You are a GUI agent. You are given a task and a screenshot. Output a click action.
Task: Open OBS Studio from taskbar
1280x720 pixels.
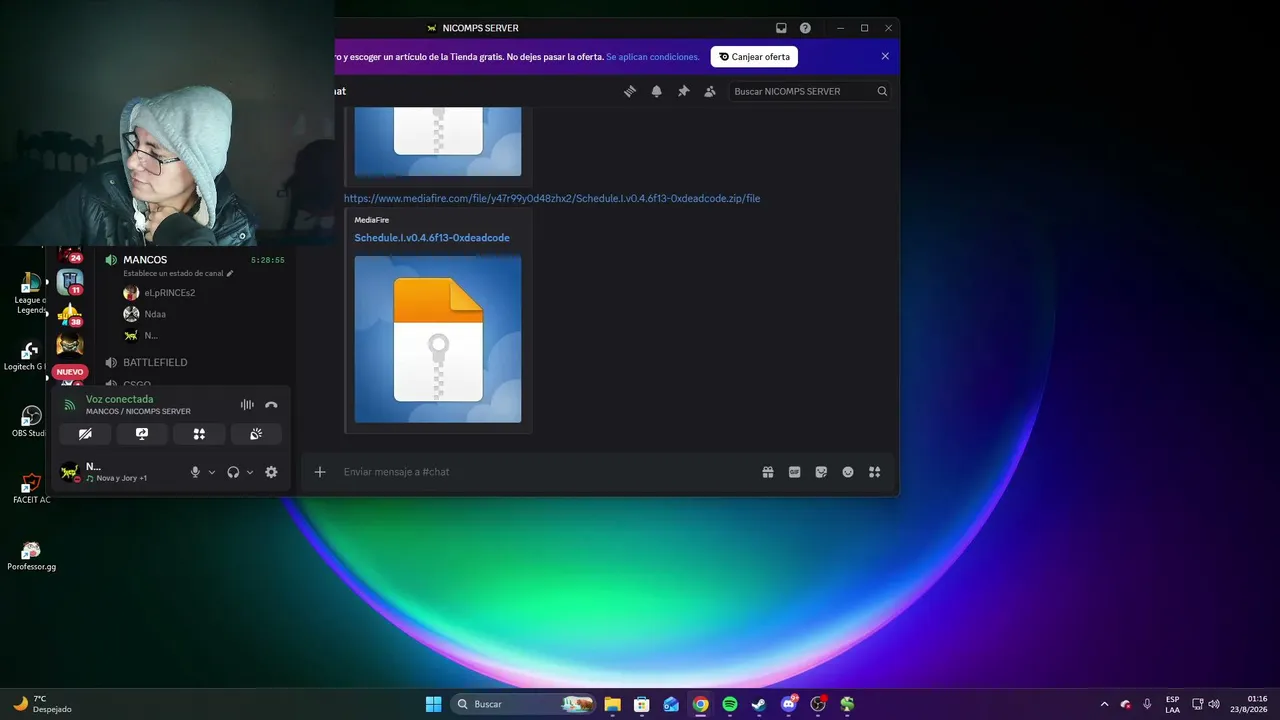[818, 704]
